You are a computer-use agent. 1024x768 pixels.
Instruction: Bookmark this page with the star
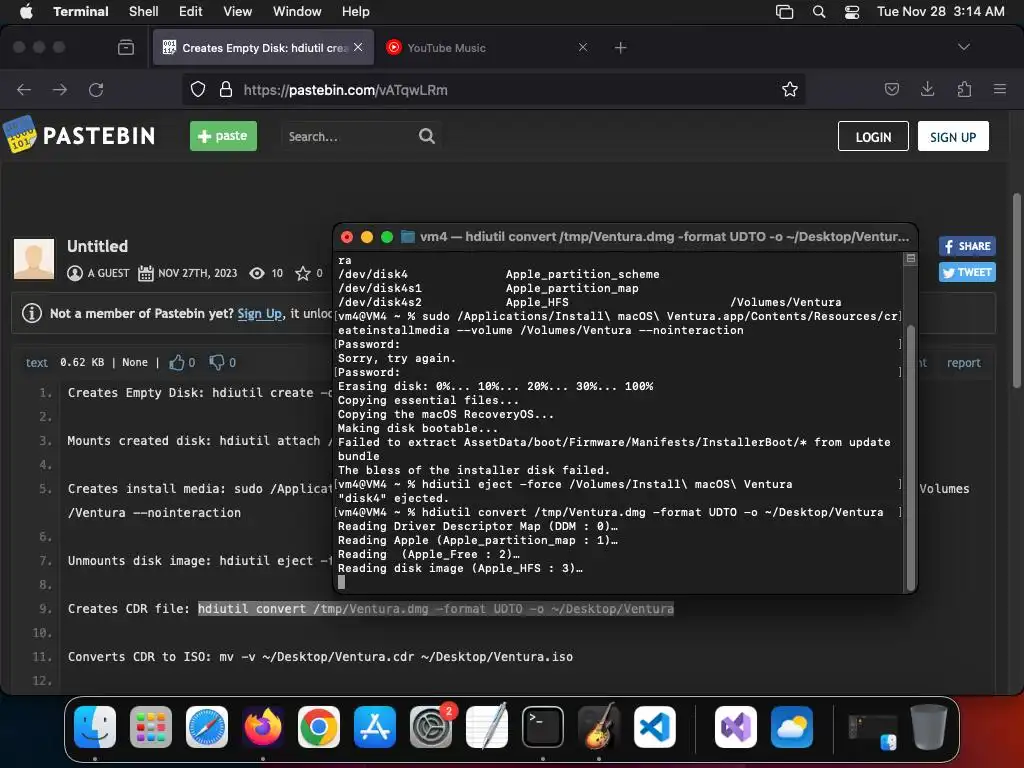tap(790, 89)
